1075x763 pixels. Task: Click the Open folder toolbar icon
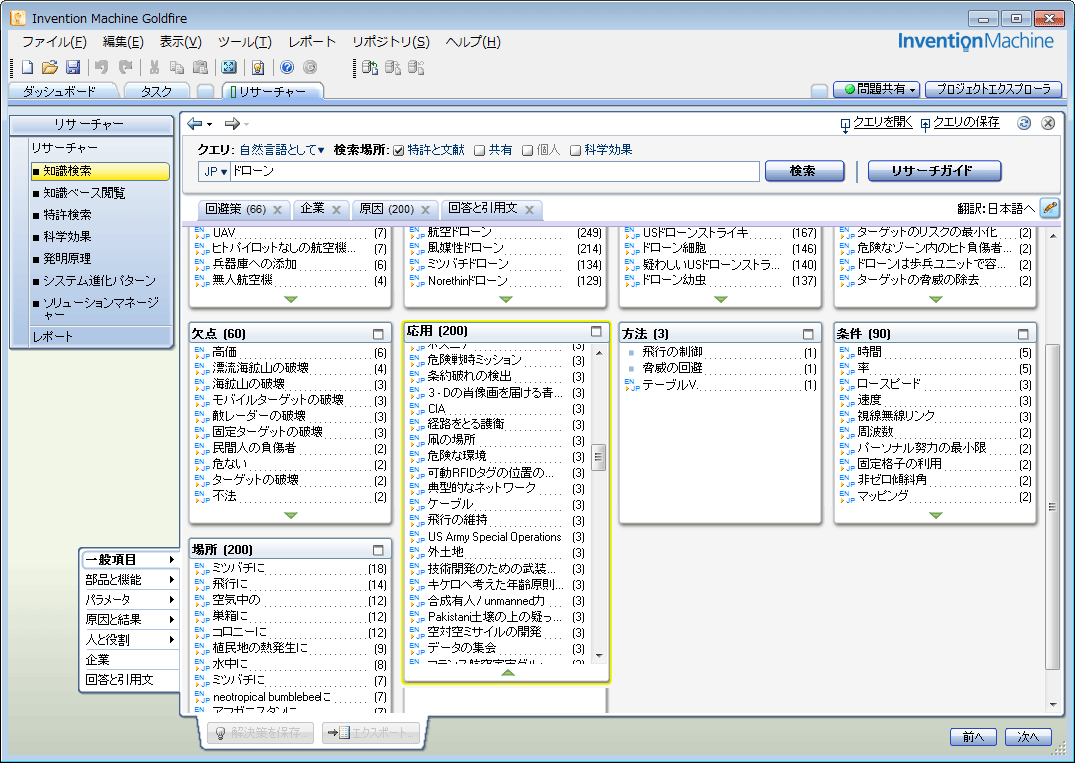pos(49,67)
